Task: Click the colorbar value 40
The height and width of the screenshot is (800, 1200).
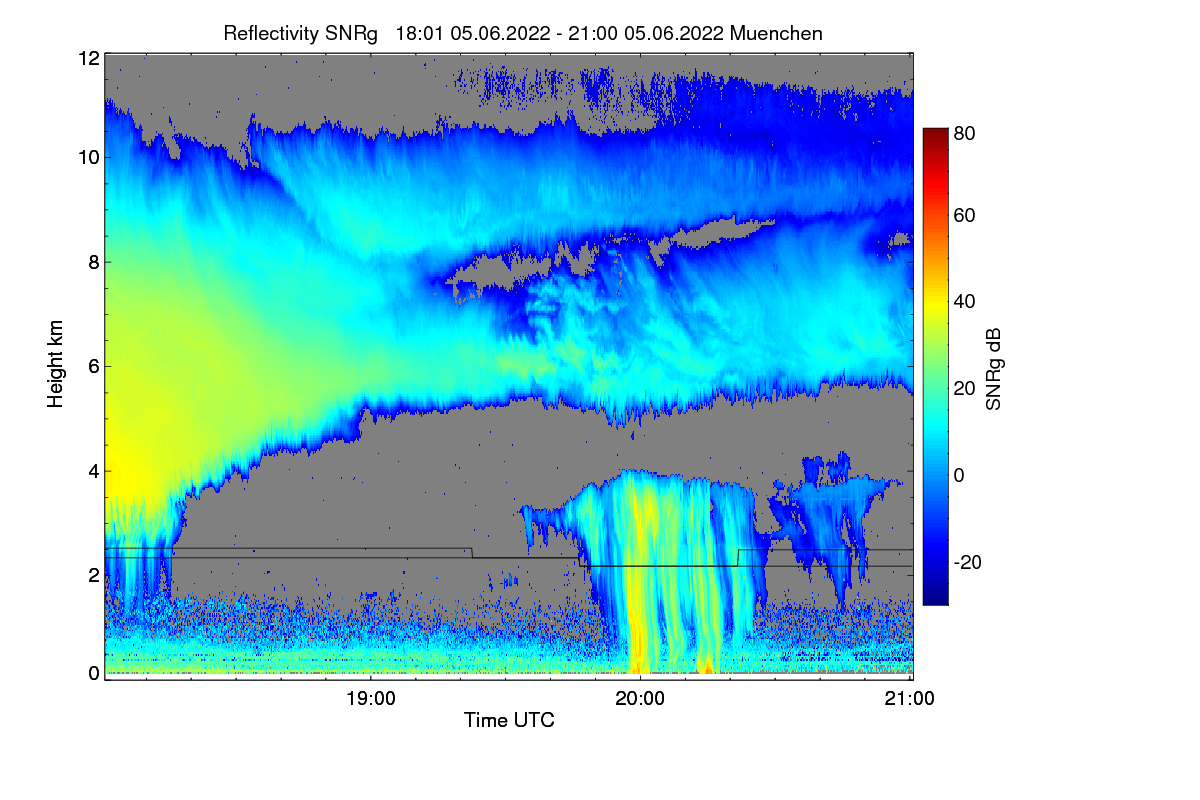Action: point(965,301)
